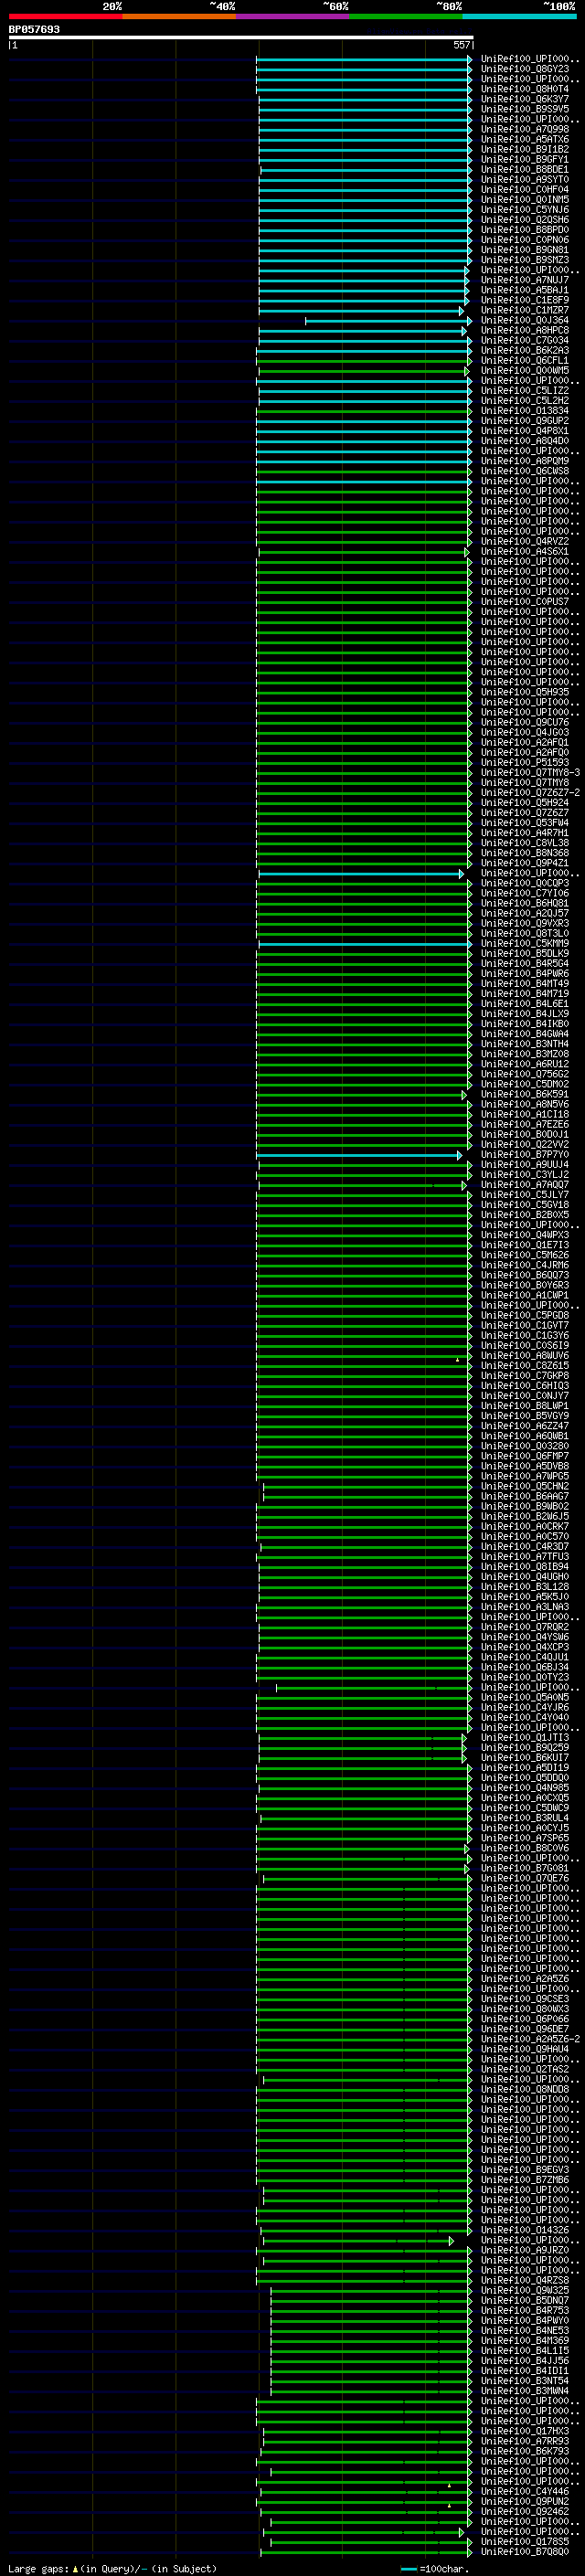Screen dimensions: 585x2576
Task: Open hit UniRef100_B5DLK9
Action: [525, 953]
